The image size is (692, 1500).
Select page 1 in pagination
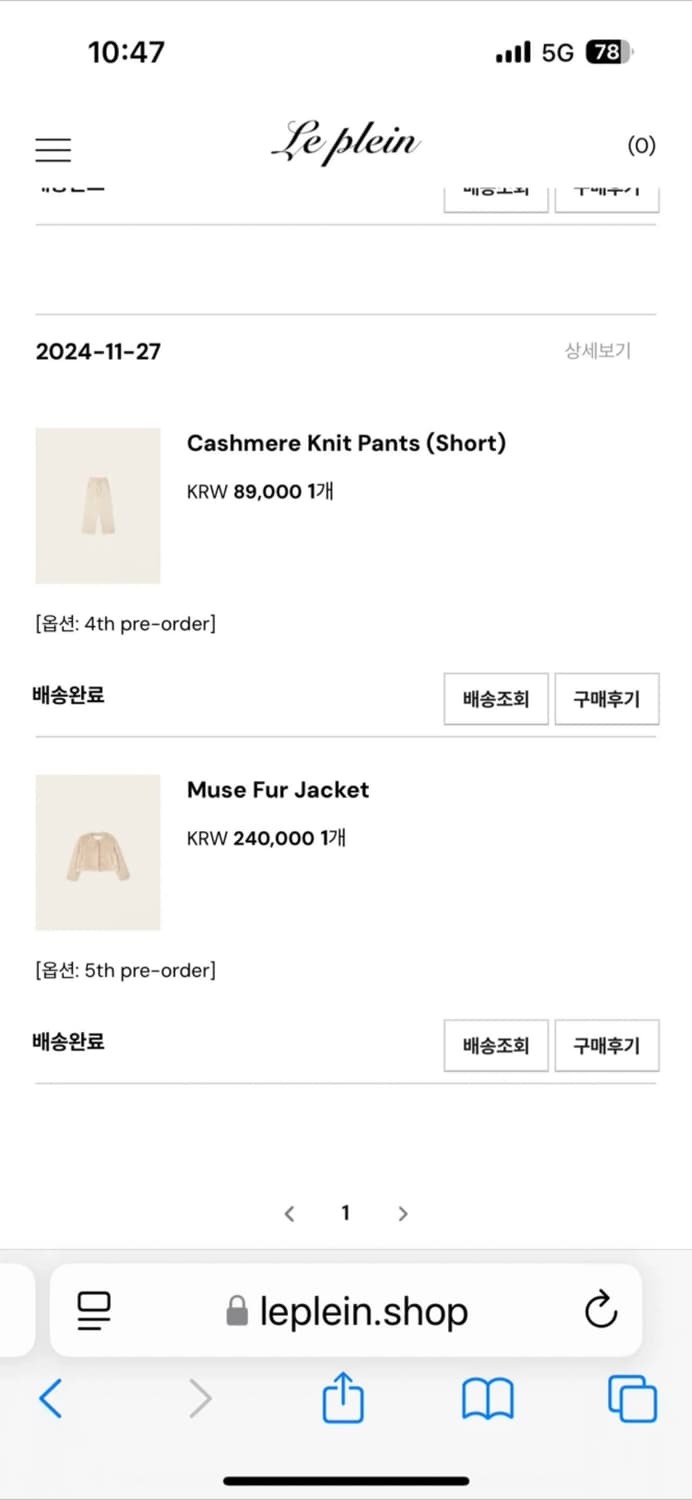coord(345,1212)
